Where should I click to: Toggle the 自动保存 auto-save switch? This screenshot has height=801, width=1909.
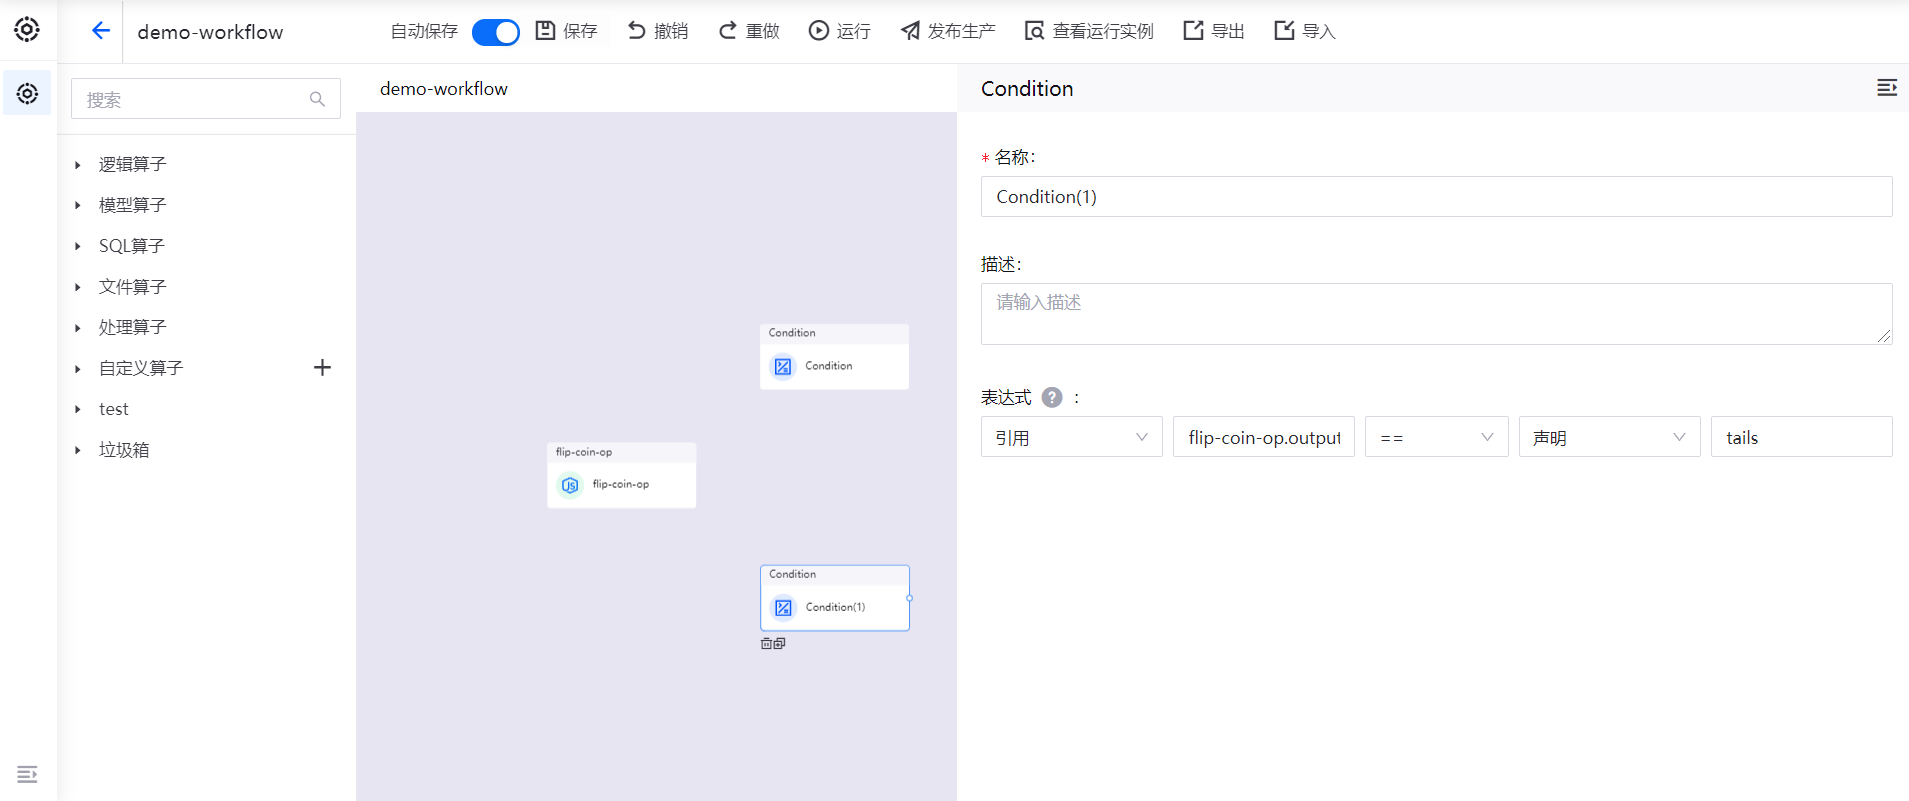point(496,32)
